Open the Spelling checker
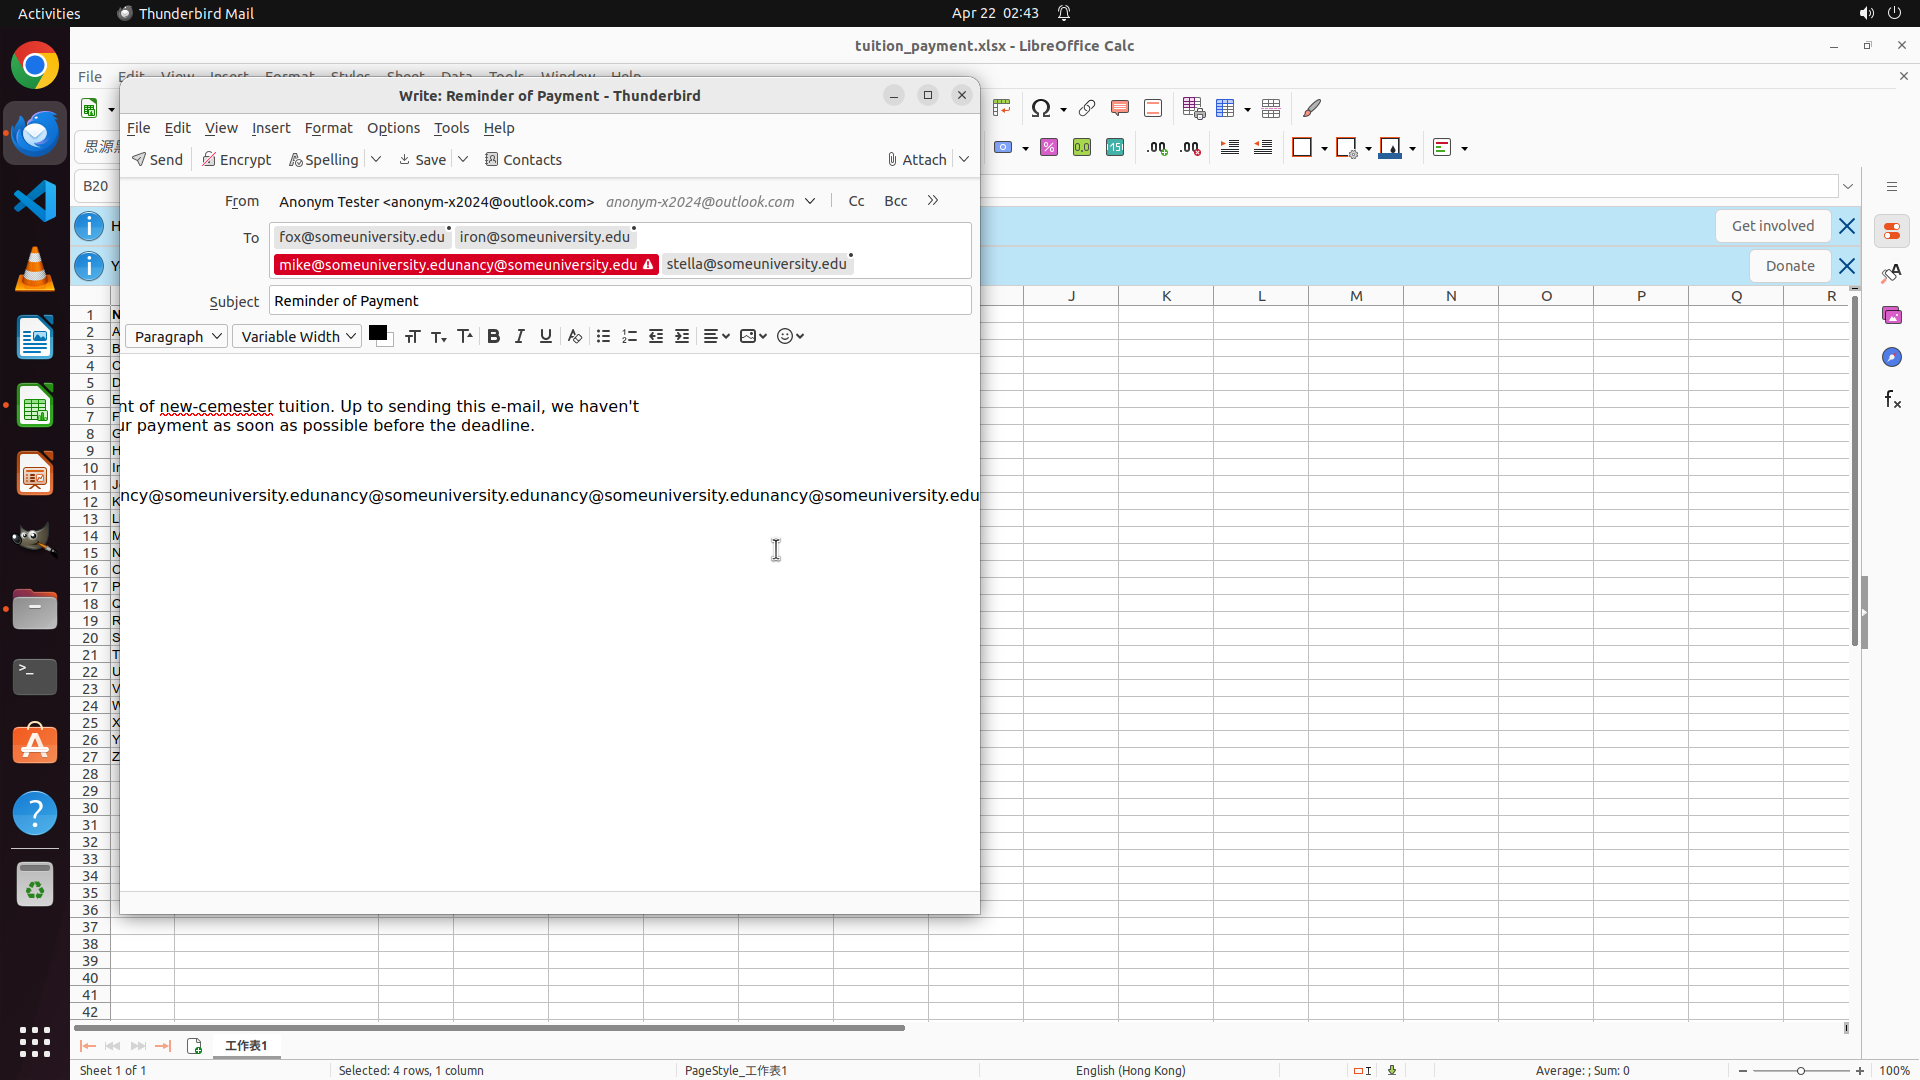The image size is (1920, 1080). pyautogui.click(x=323, y=160)
